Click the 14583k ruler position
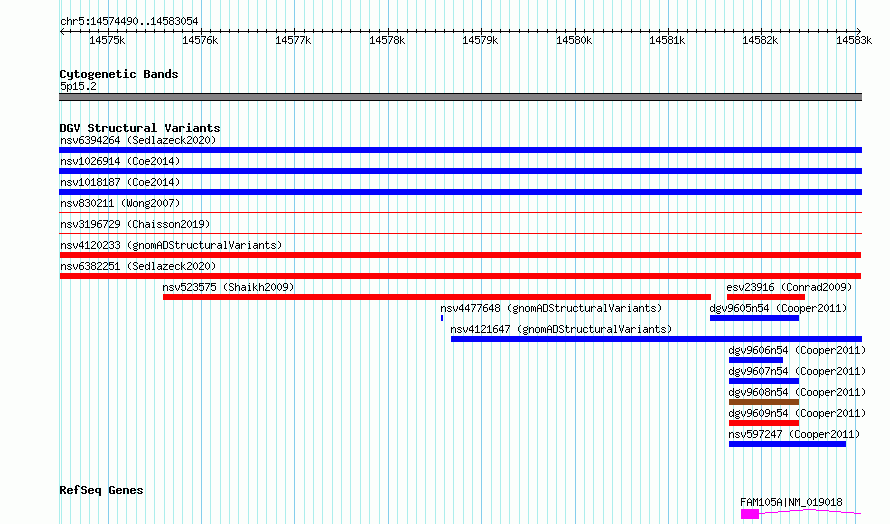 click(854, 40)
